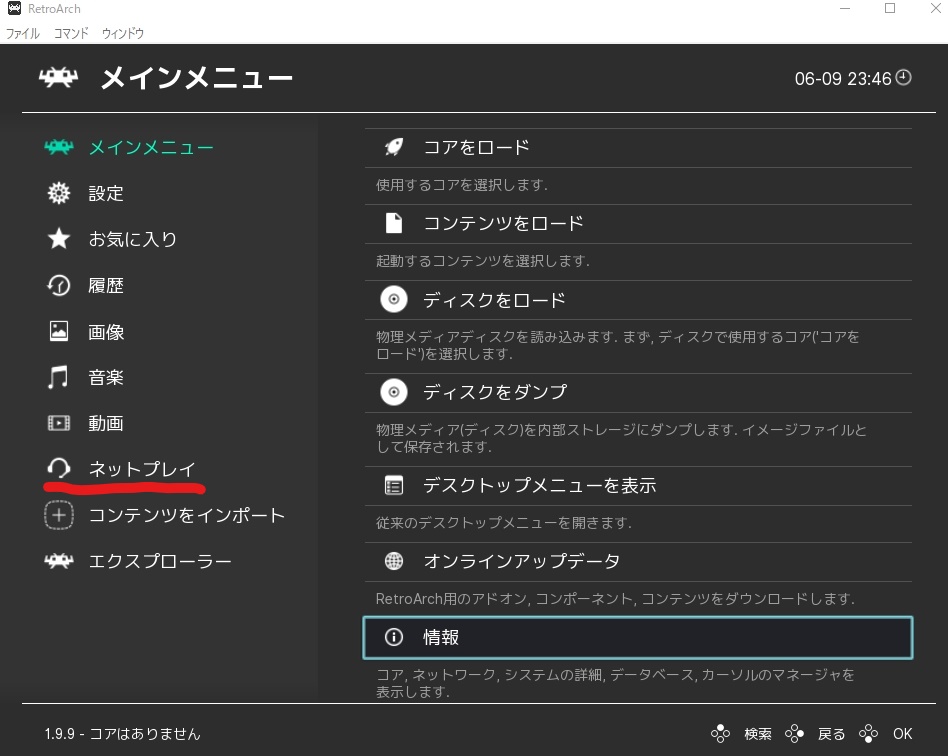Open デスクトップメニューを表示 entry
Image resolution: width=948 pixels, height=756 pixels.
click(638, 486)
